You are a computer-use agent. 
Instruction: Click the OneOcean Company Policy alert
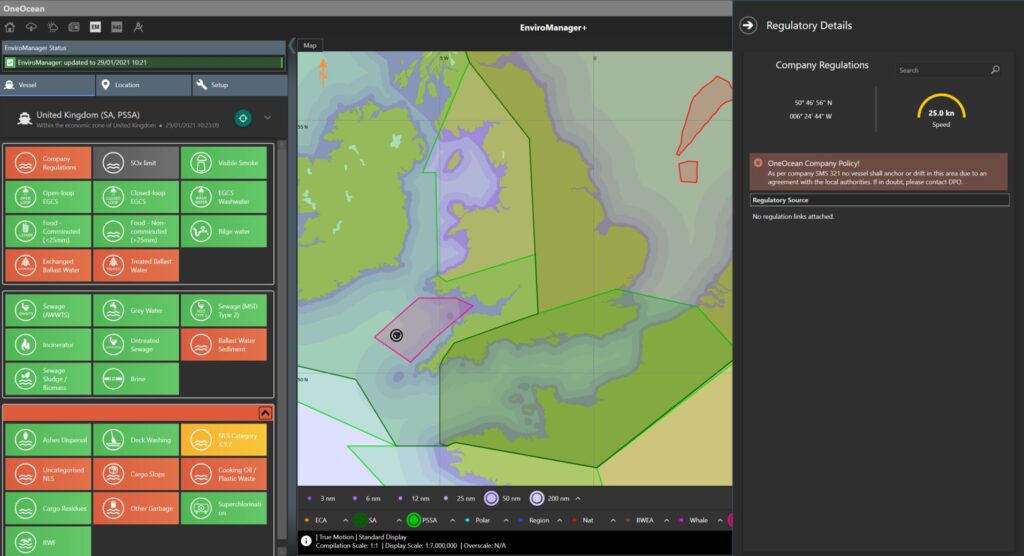point(878,172)
